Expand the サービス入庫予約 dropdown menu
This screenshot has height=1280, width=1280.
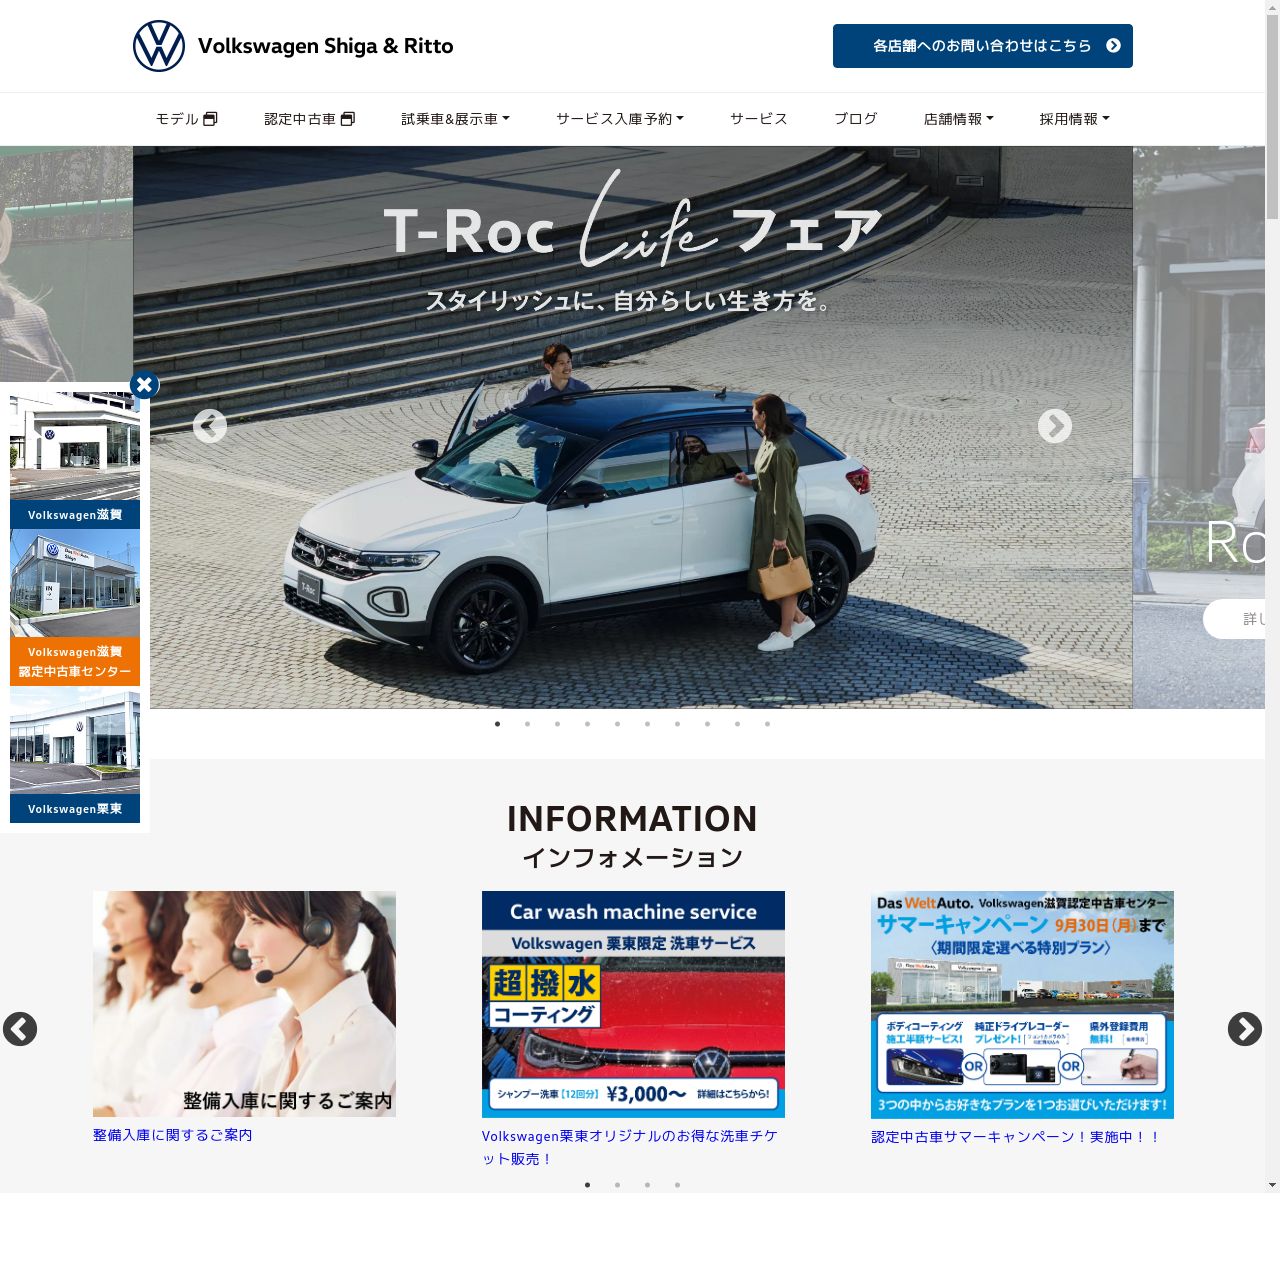pyautogui.click(x=620, y=119)
